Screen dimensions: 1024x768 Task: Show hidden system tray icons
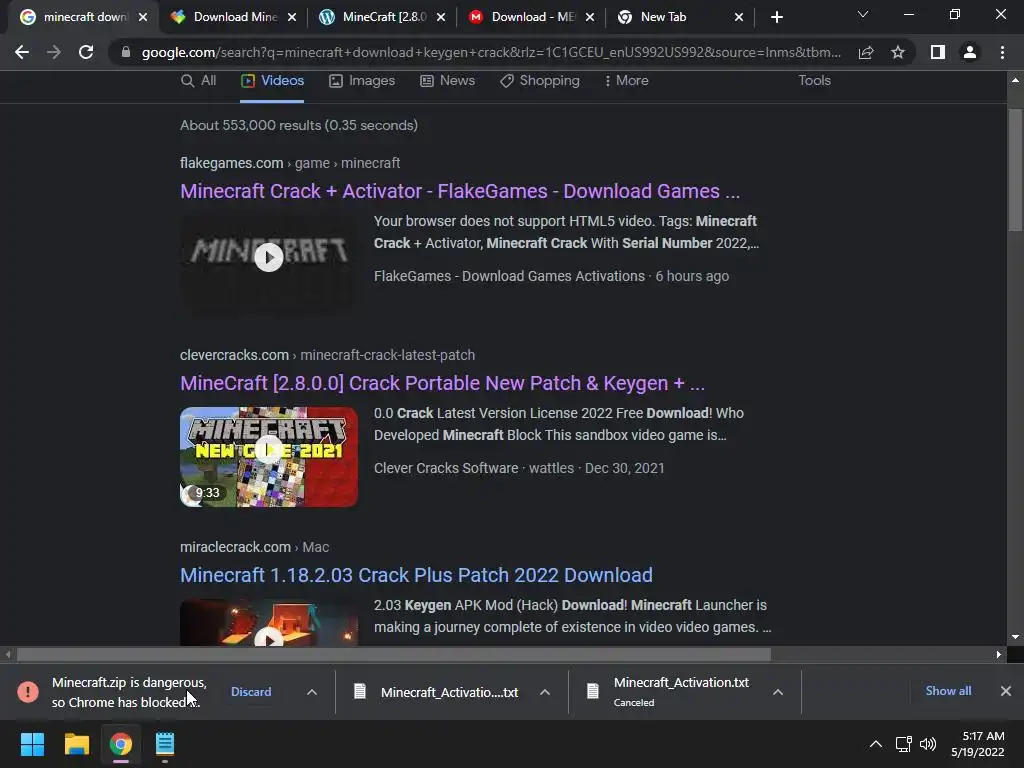(876, 744)
